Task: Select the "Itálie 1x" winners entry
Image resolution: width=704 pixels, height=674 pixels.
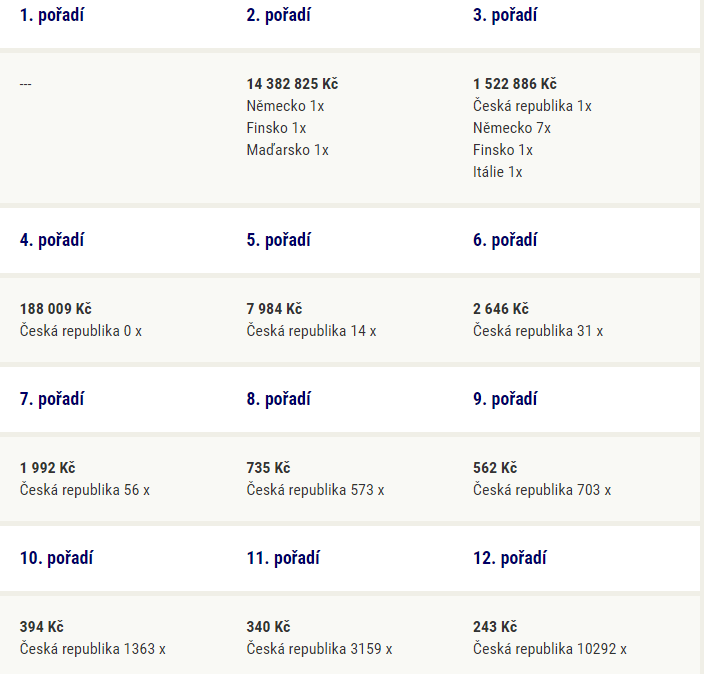Action: tap(497, 172)
